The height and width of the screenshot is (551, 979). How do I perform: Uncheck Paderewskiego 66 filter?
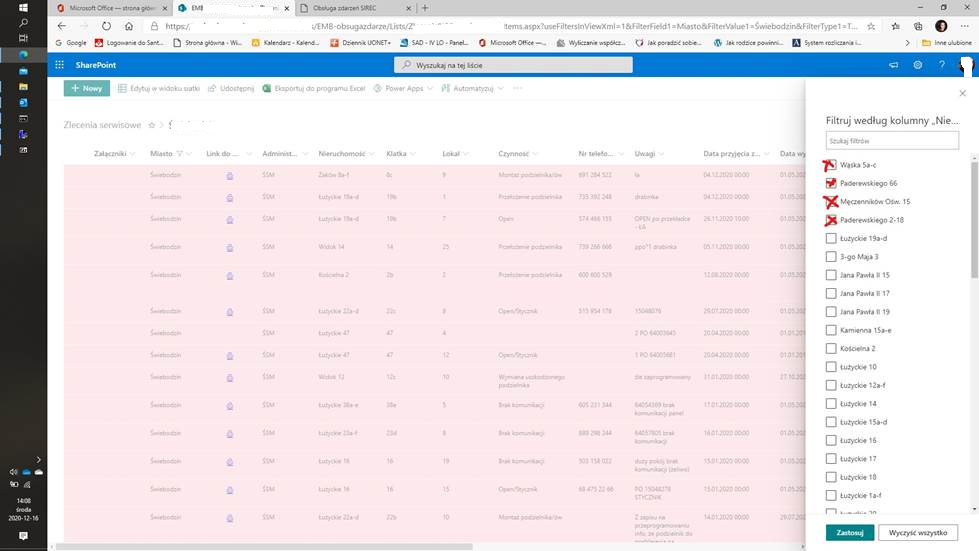(x=830, y=183)
